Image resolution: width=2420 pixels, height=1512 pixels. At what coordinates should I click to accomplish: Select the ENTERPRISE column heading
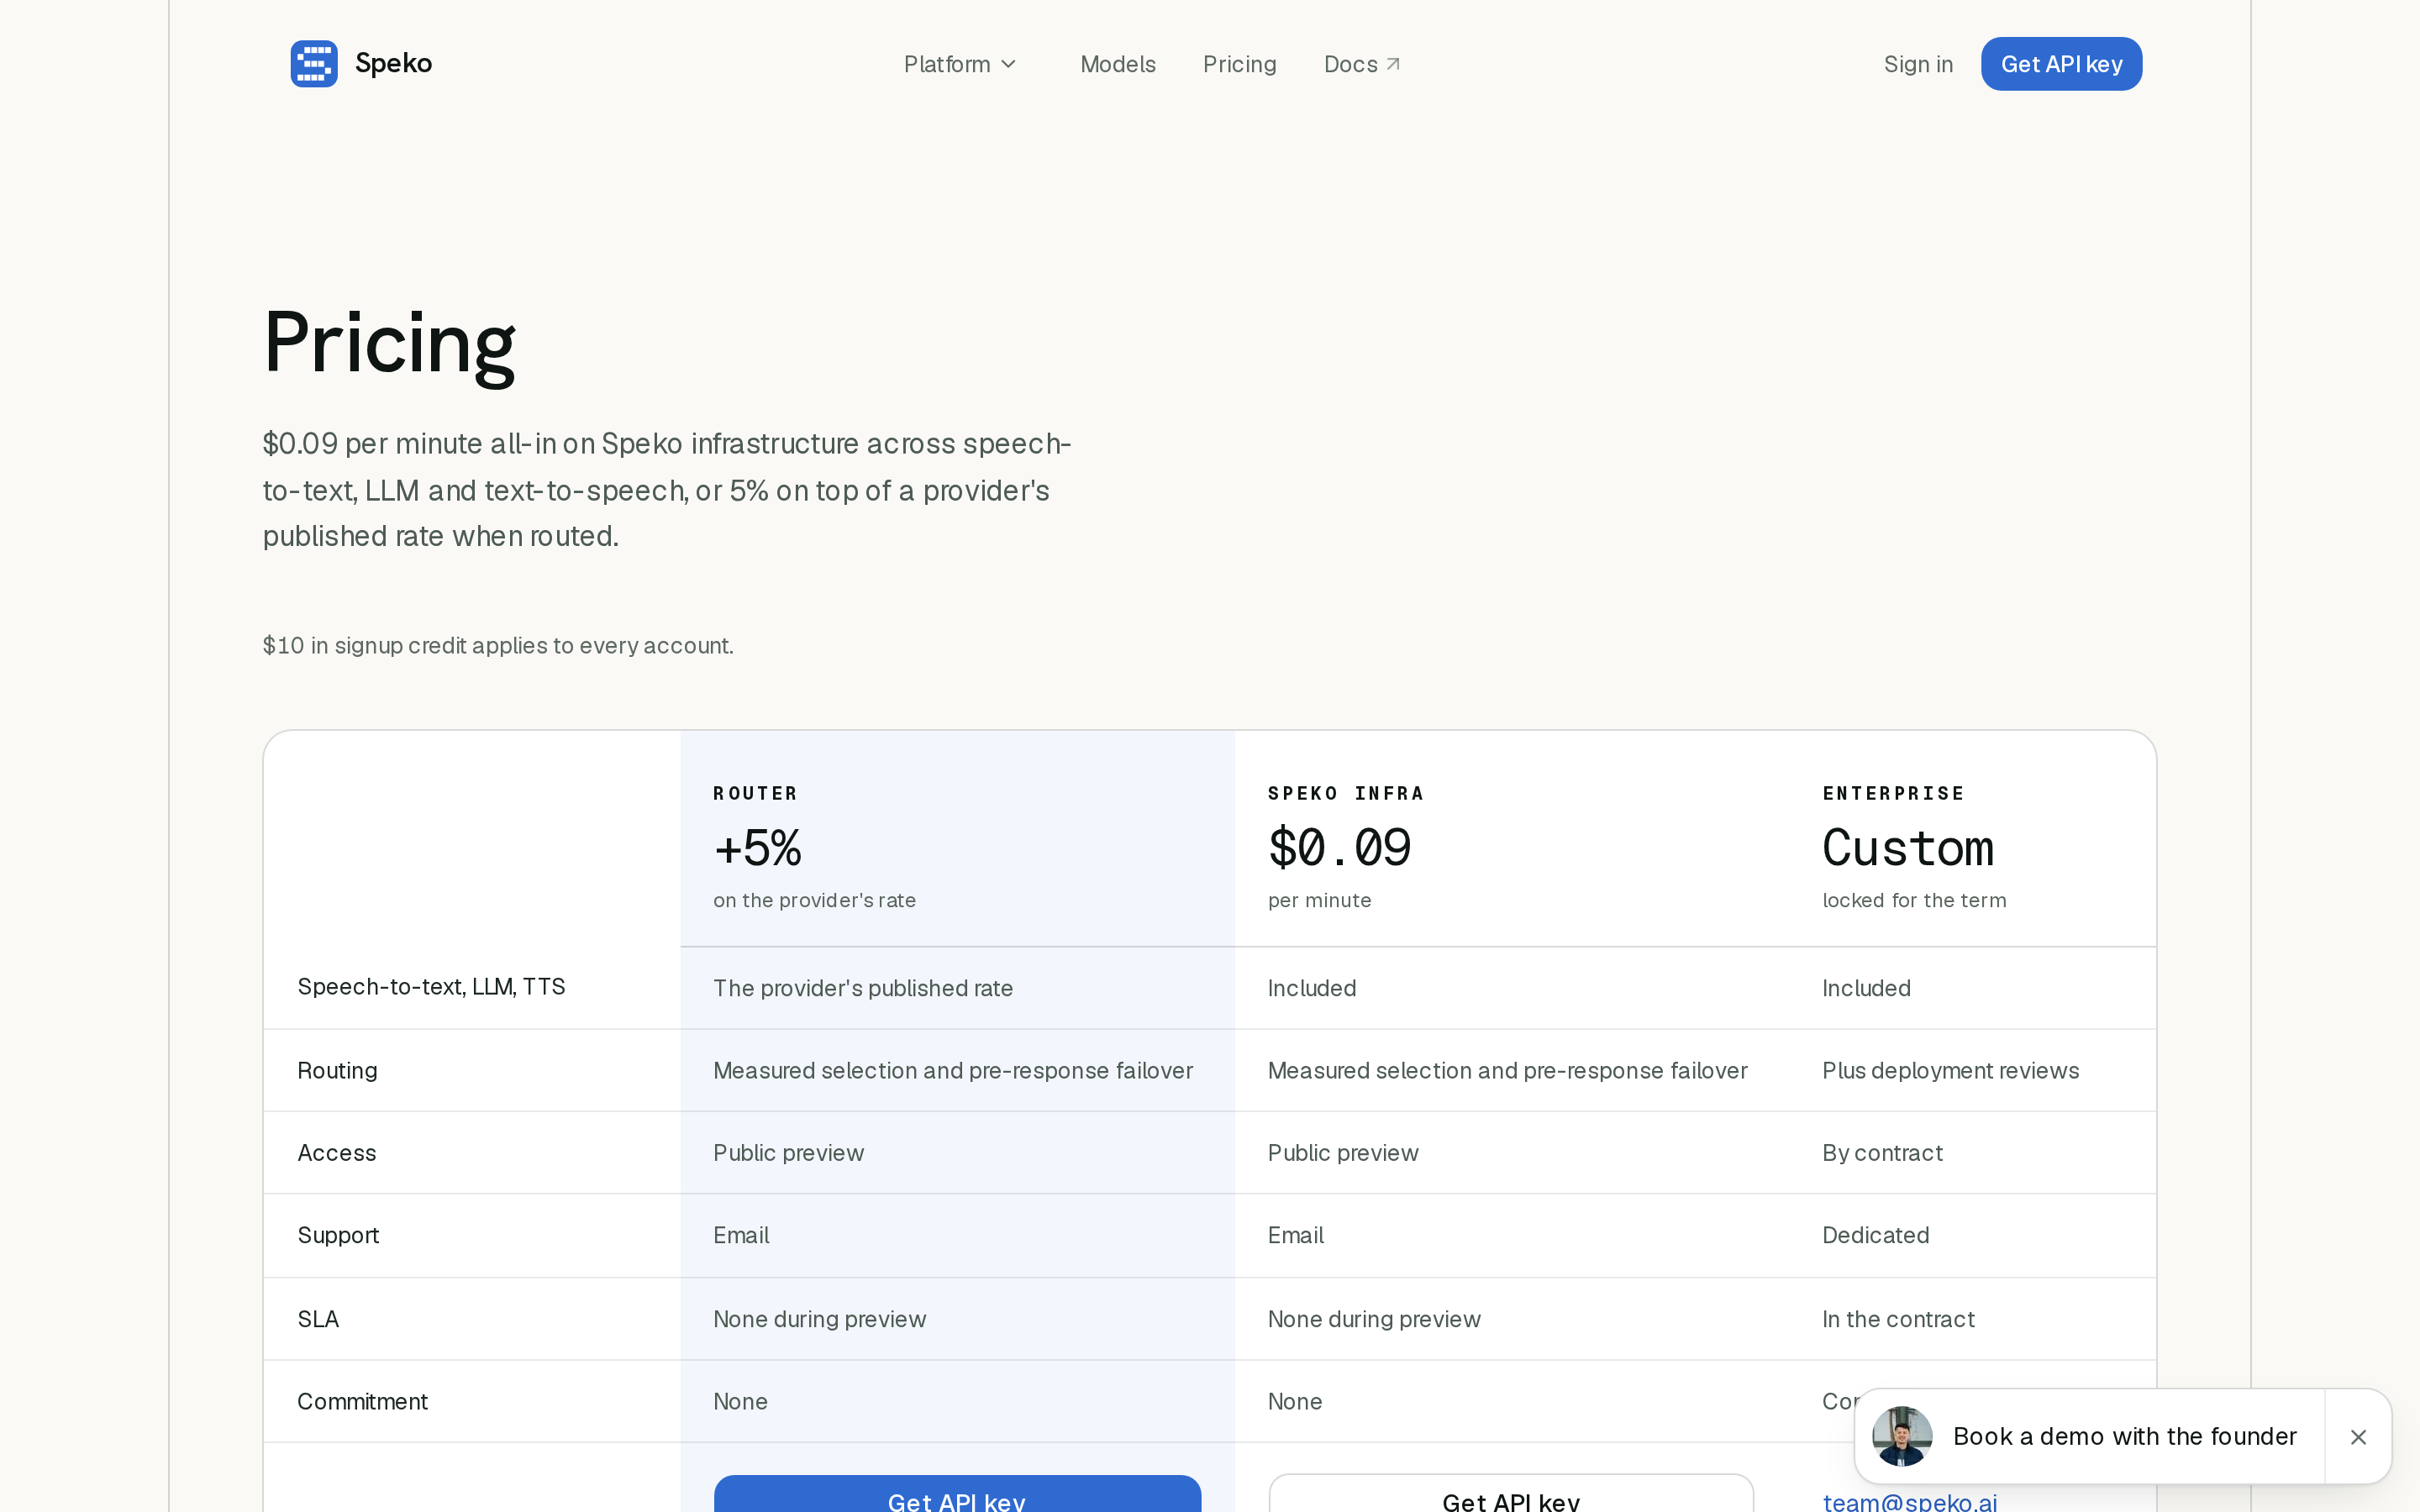(x=1893, y=793)
